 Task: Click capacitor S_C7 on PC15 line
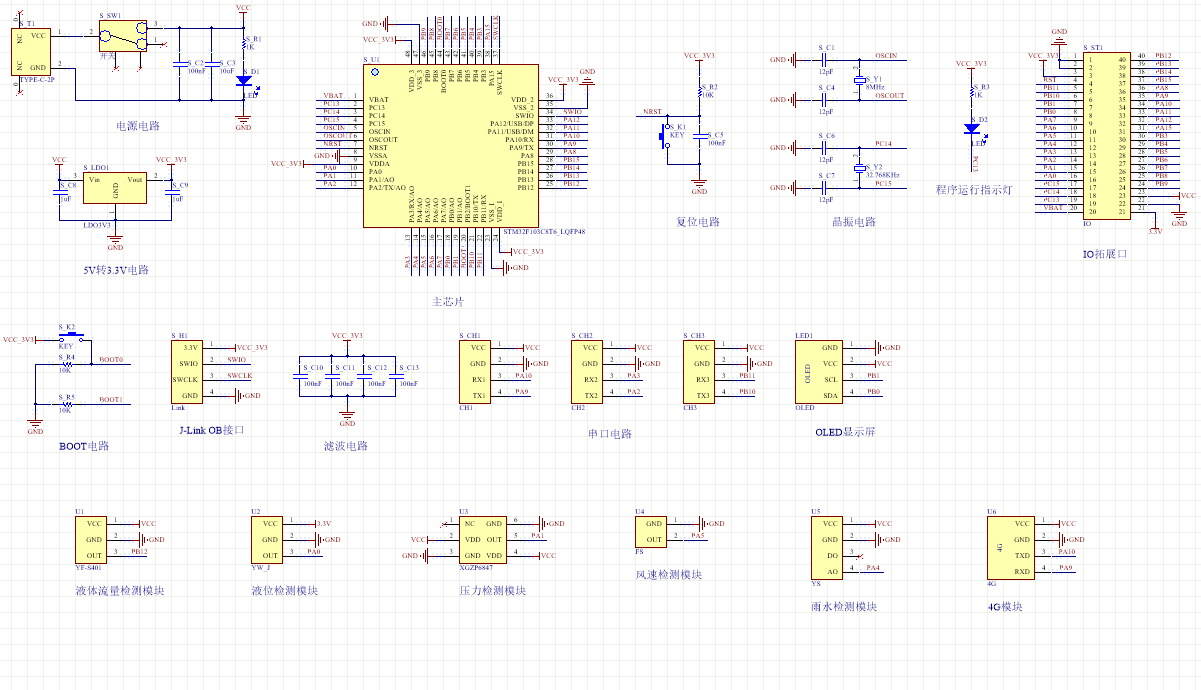[x=826, y=188]
